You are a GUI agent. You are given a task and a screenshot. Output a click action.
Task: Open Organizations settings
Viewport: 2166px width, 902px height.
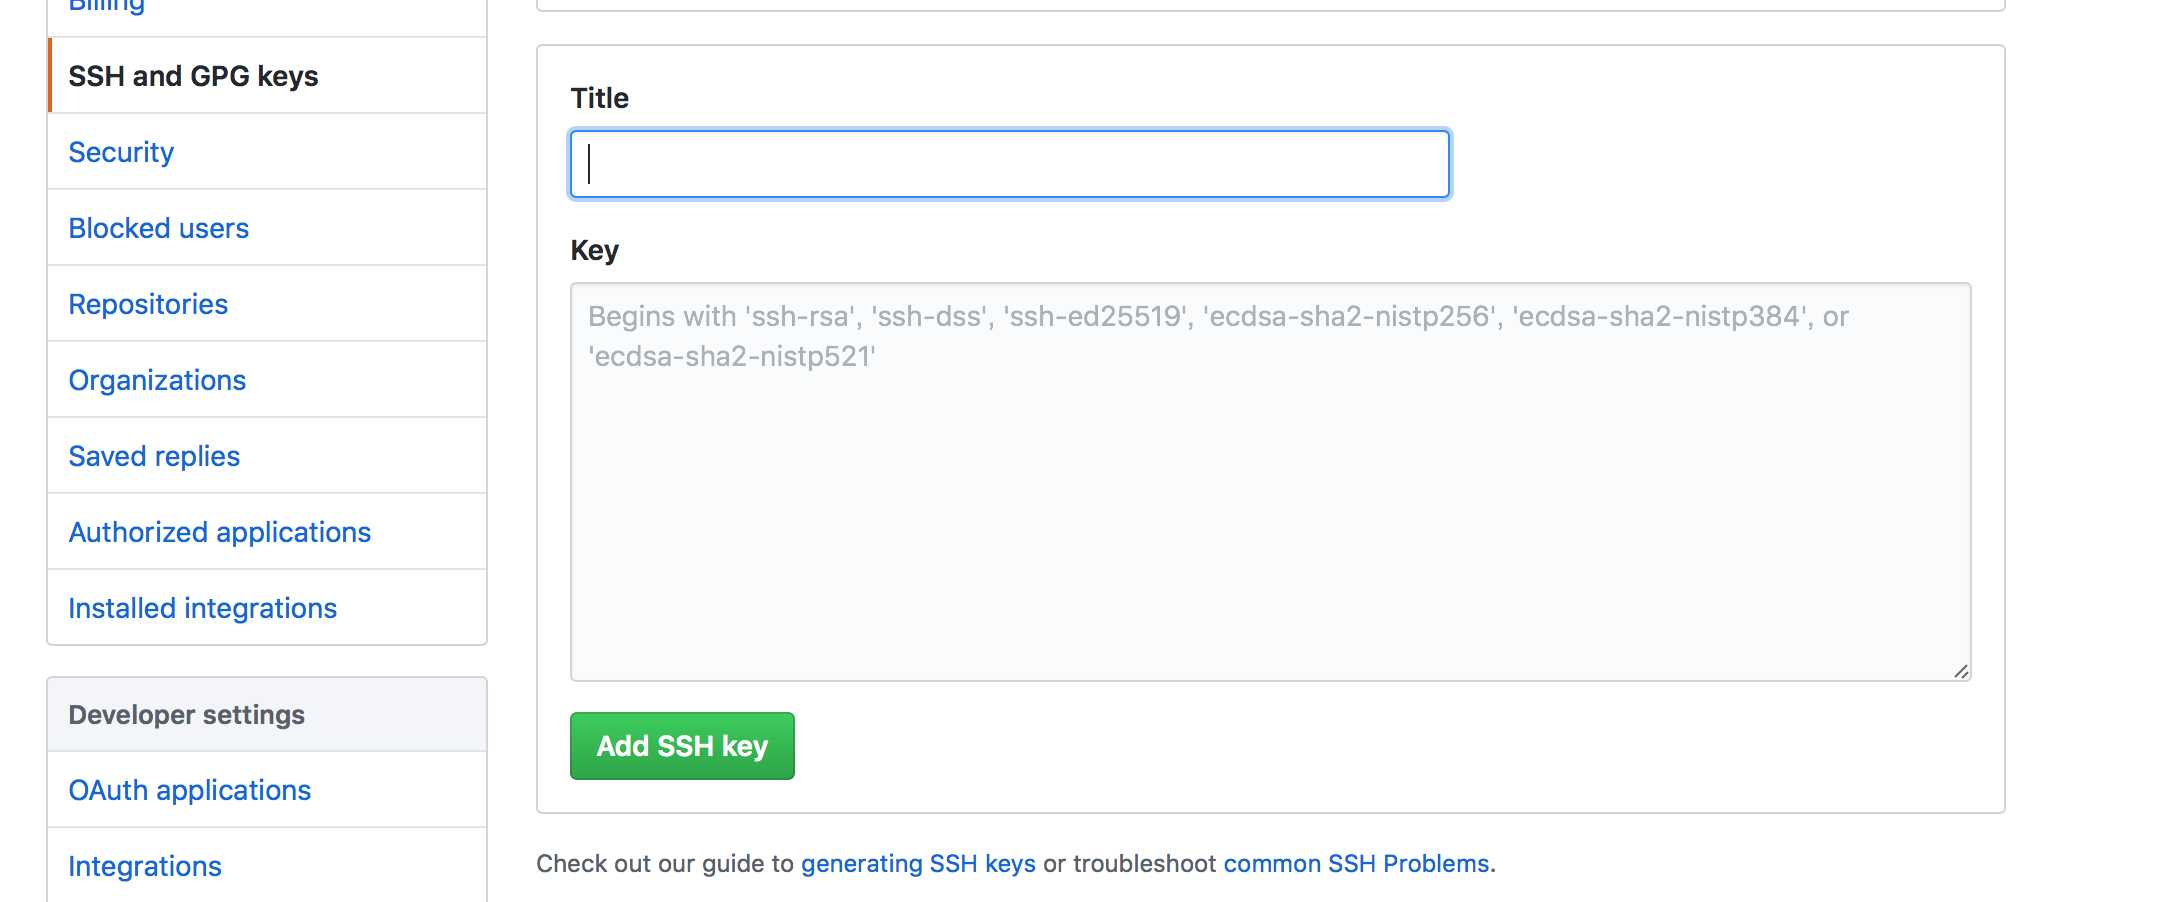point(157,380)
